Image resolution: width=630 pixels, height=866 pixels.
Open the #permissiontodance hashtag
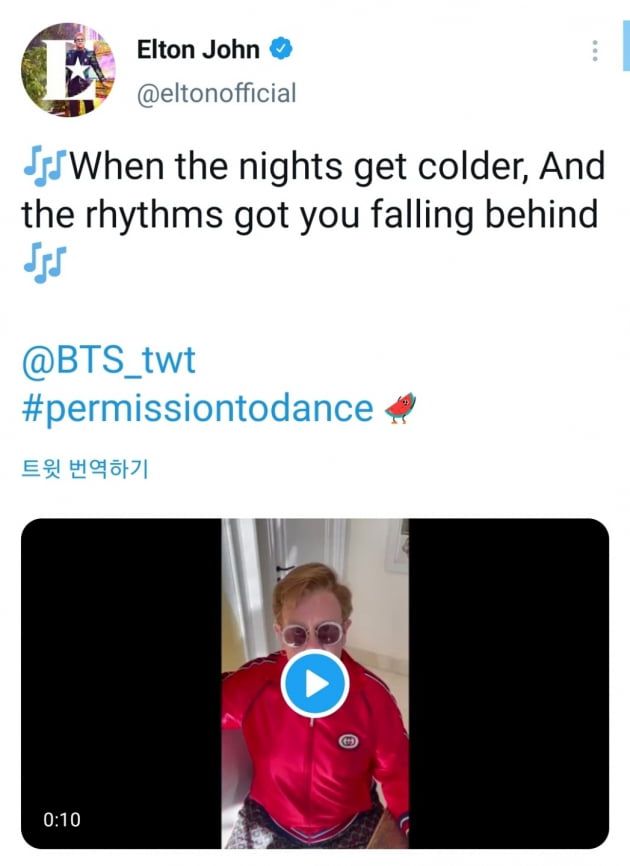(x=197, y=409)
